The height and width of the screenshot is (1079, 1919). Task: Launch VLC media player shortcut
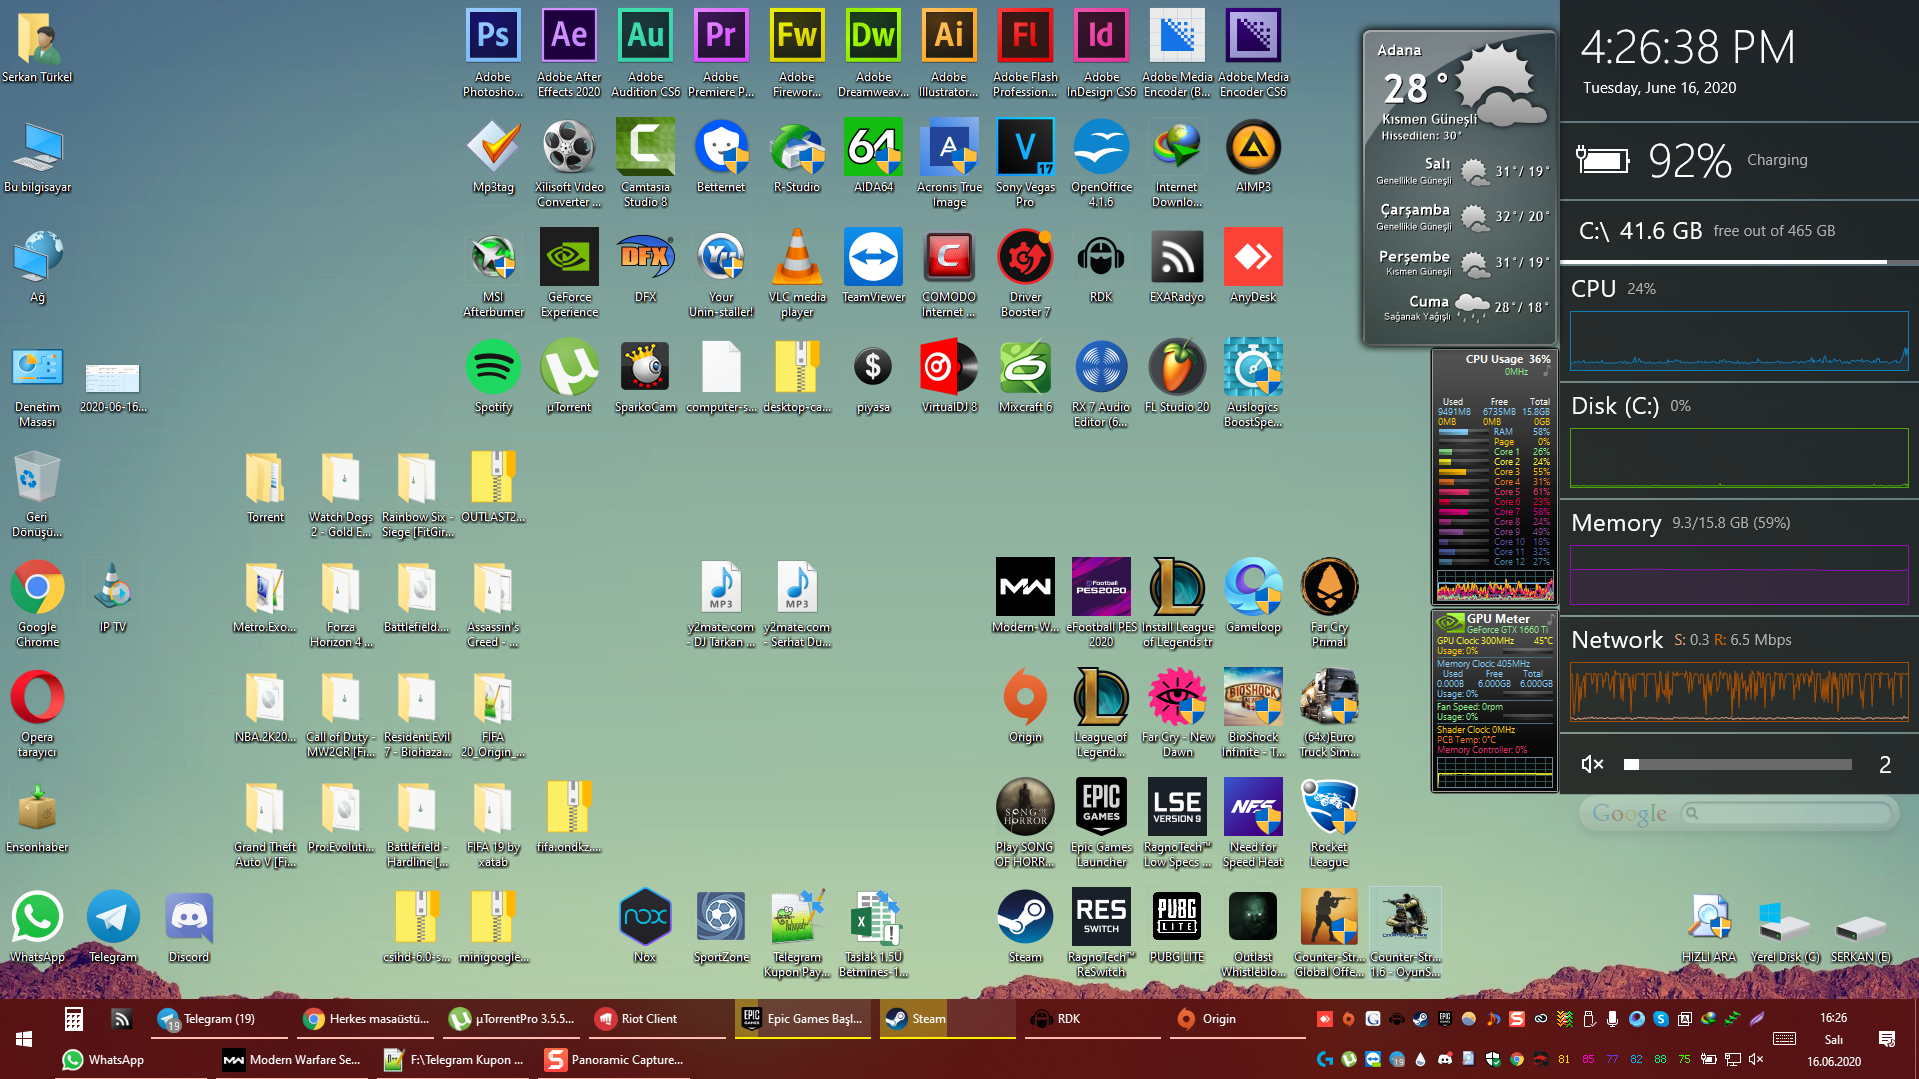[797, 273]
